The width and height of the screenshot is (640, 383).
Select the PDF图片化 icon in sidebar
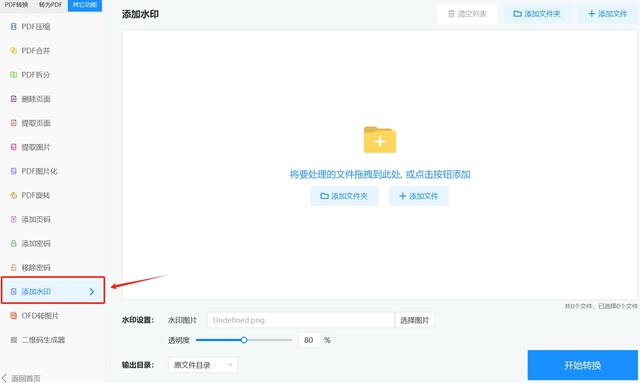point(13,171)
